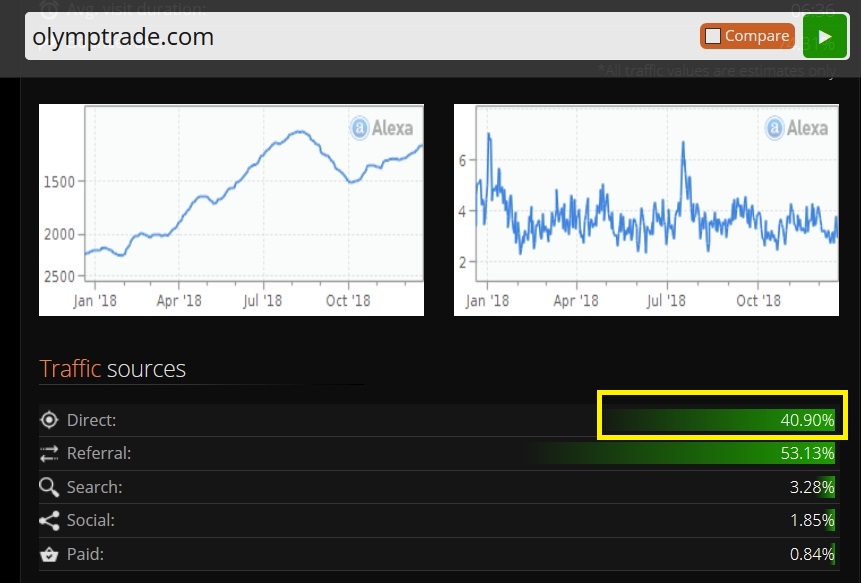Click the green play submit button
This screenshot has width=861, height=583.
[824, 36]
